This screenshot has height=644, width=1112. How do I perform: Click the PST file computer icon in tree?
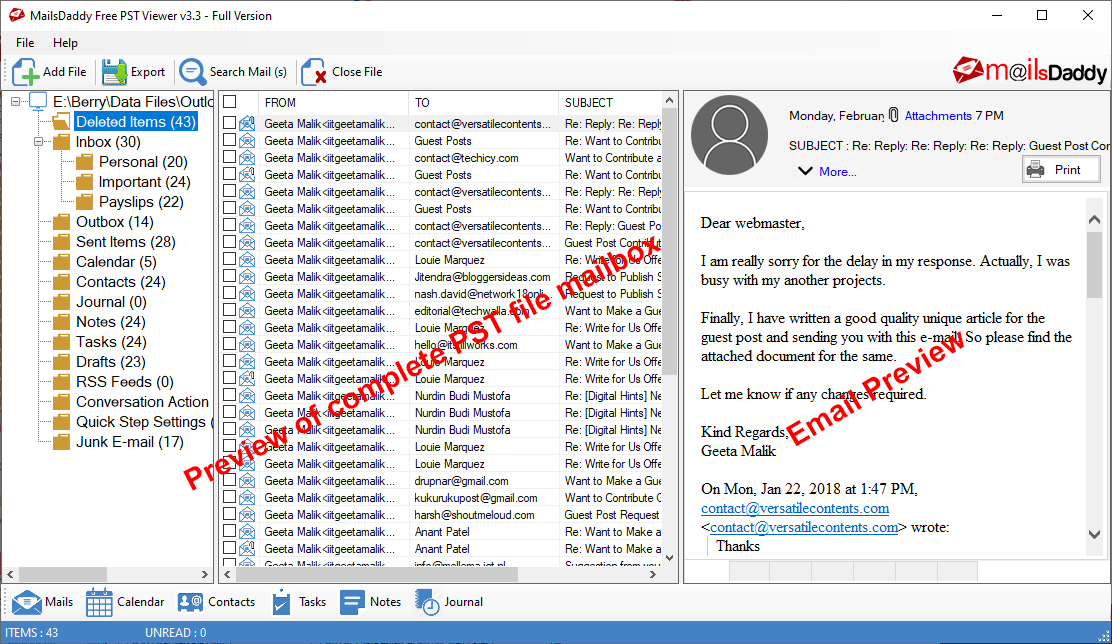38,101
